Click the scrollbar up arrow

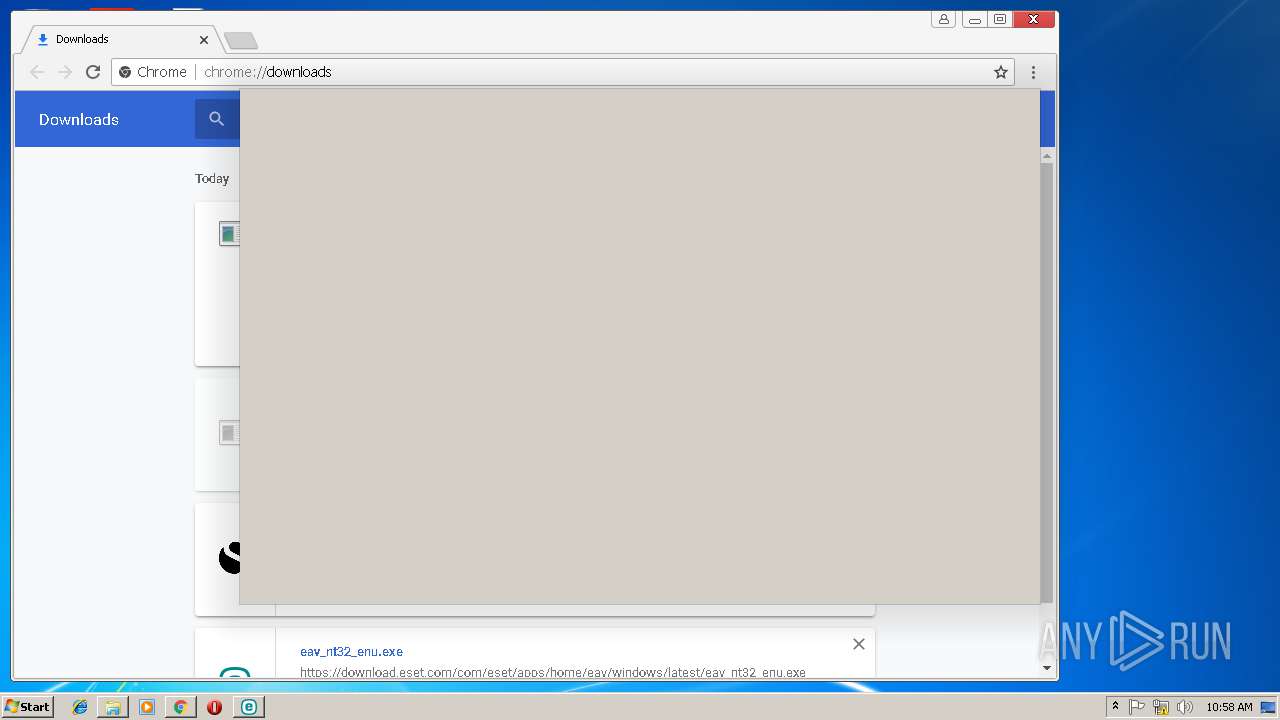[x=1047, y=156]
